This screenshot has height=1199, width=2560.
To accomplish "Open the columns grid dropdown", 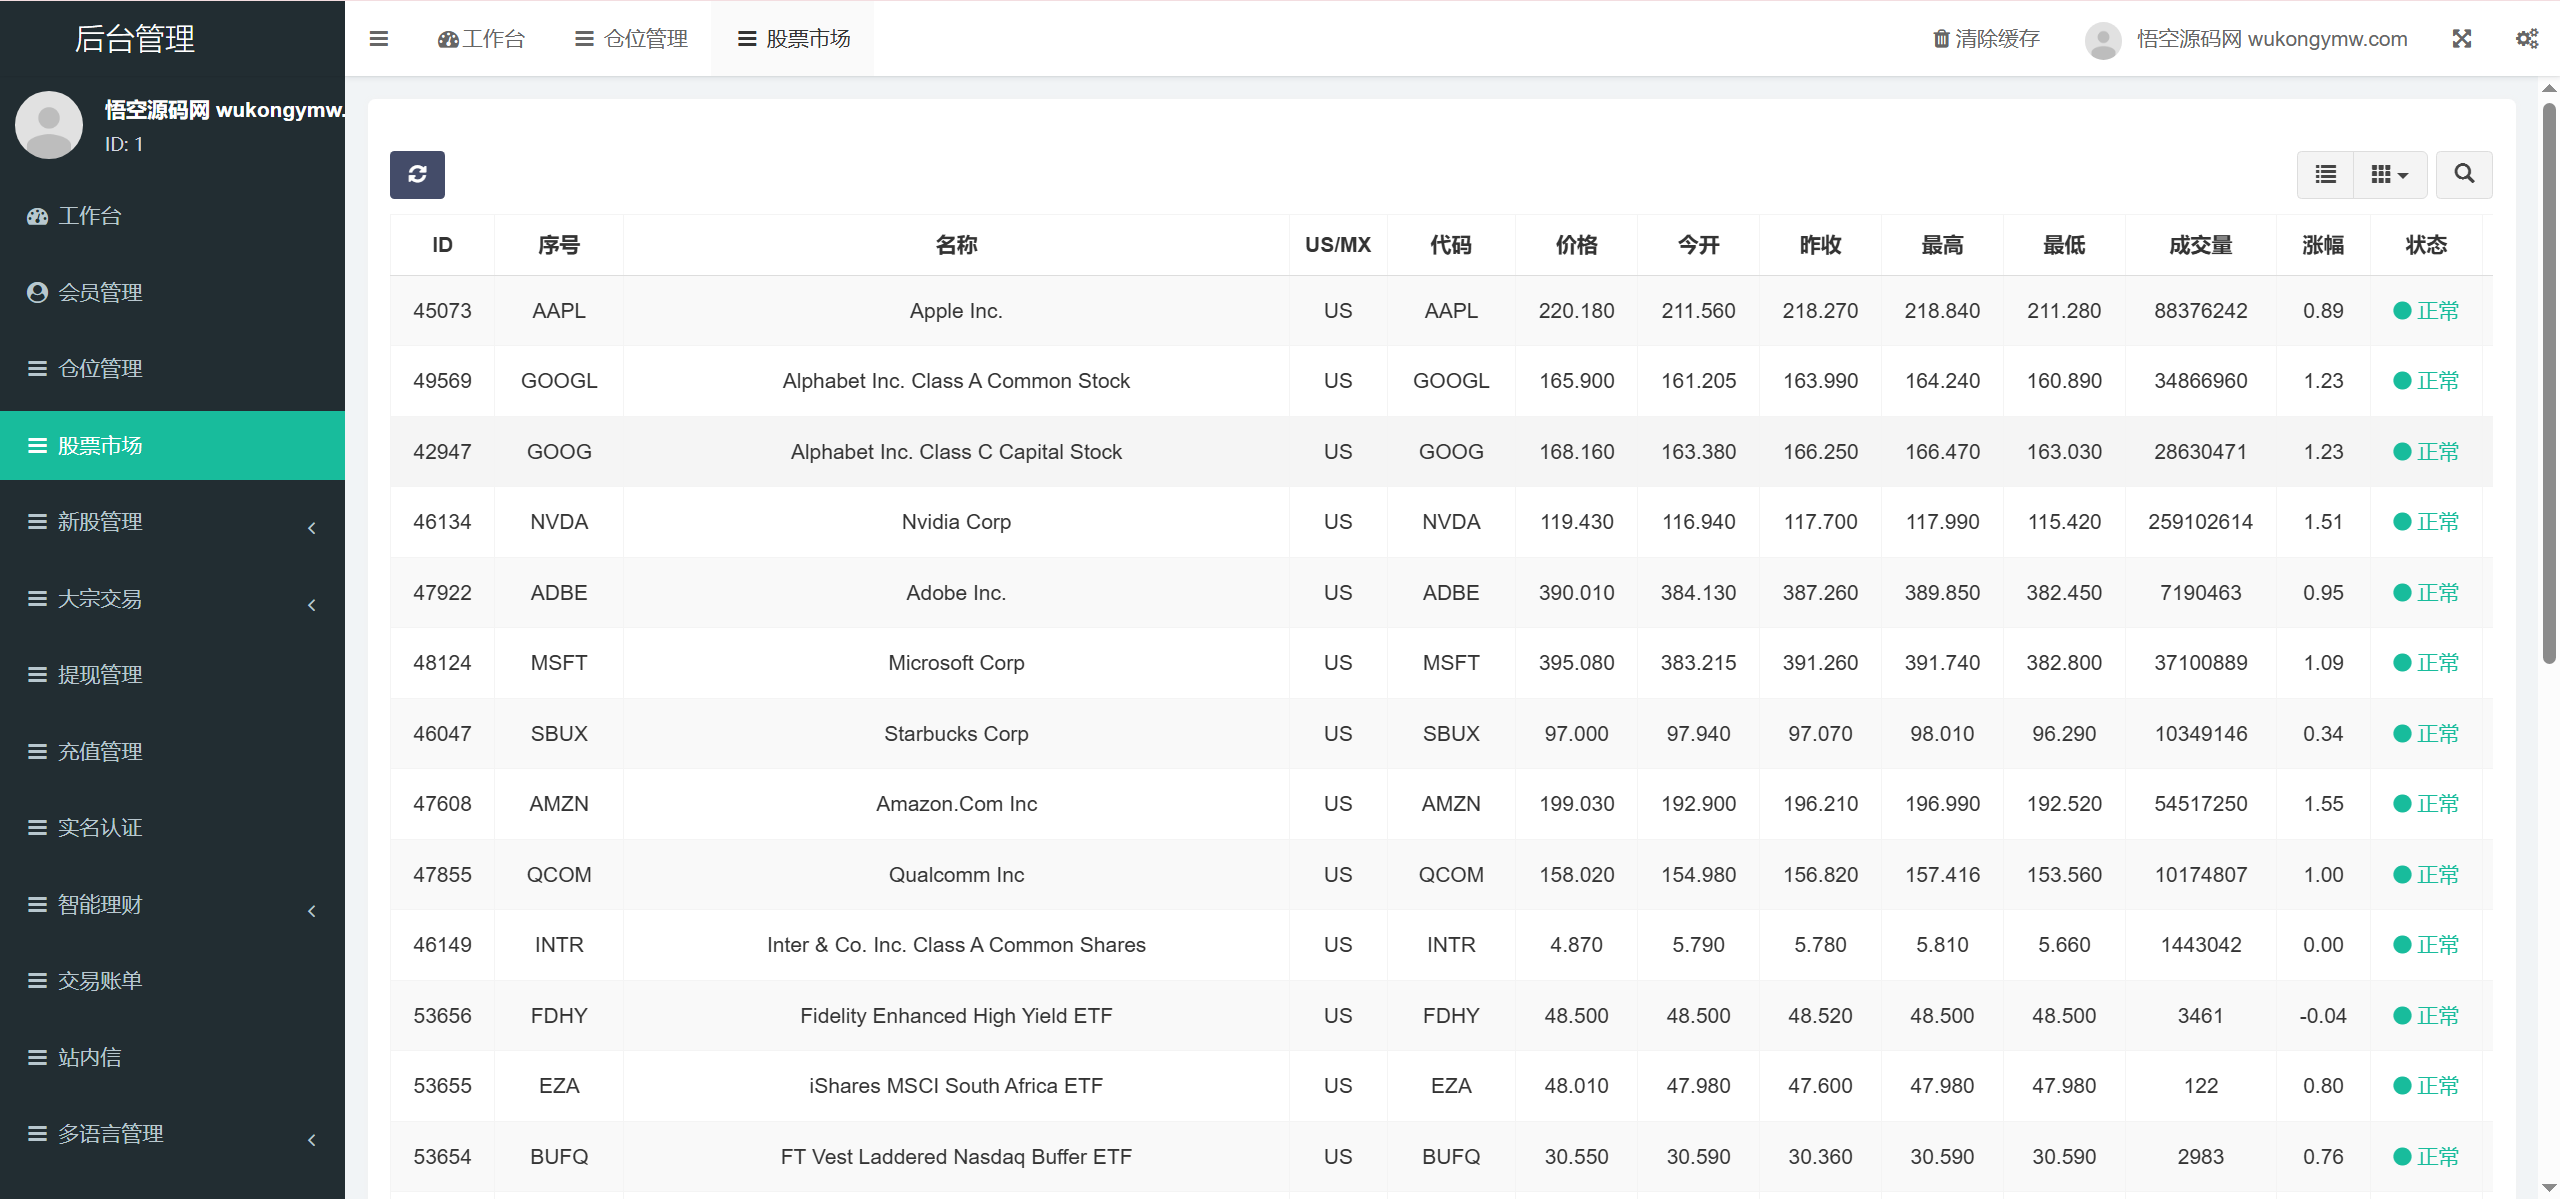I will point(2389,174).
